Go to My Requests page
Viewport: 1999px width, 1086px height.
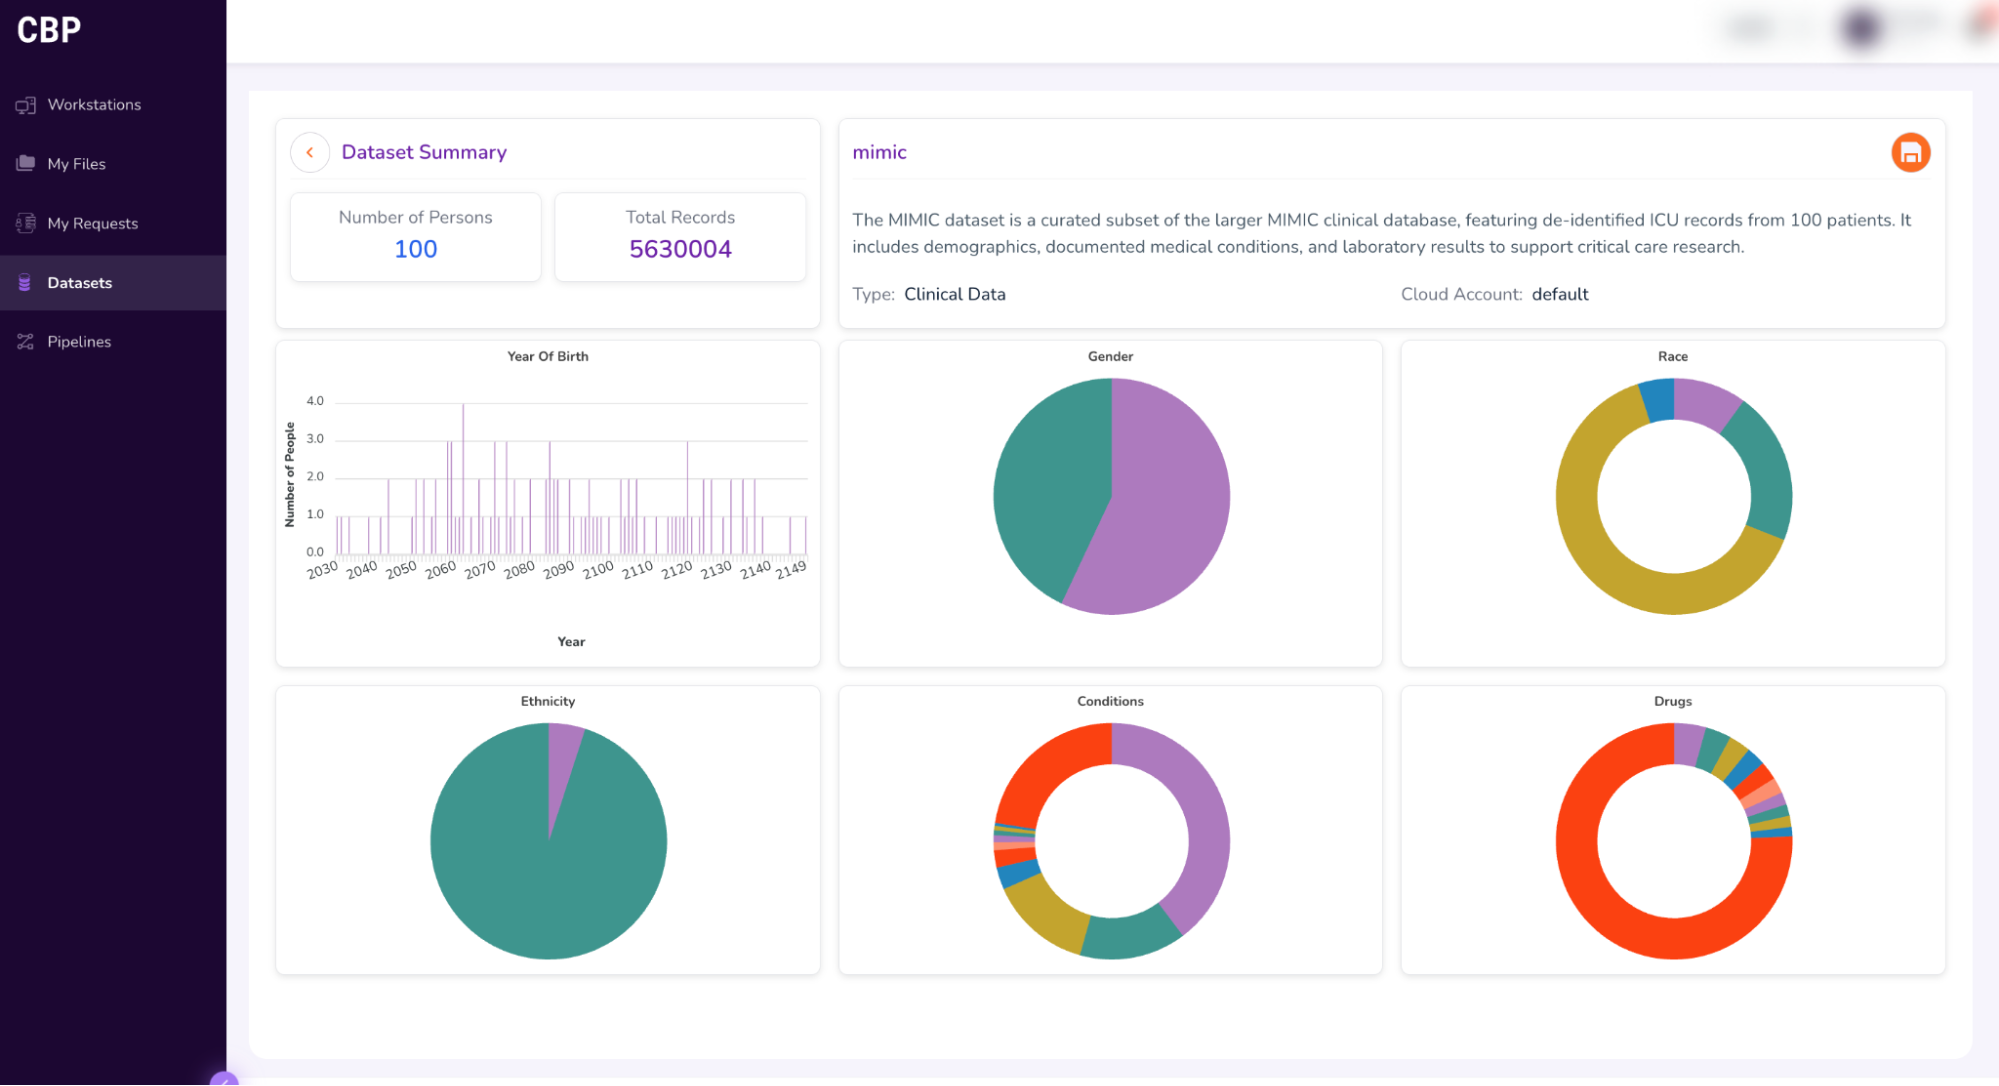(92, 223)
